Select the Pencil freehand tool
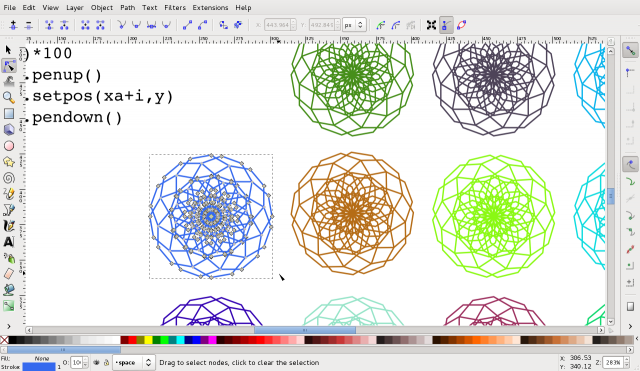 point(9,194)
